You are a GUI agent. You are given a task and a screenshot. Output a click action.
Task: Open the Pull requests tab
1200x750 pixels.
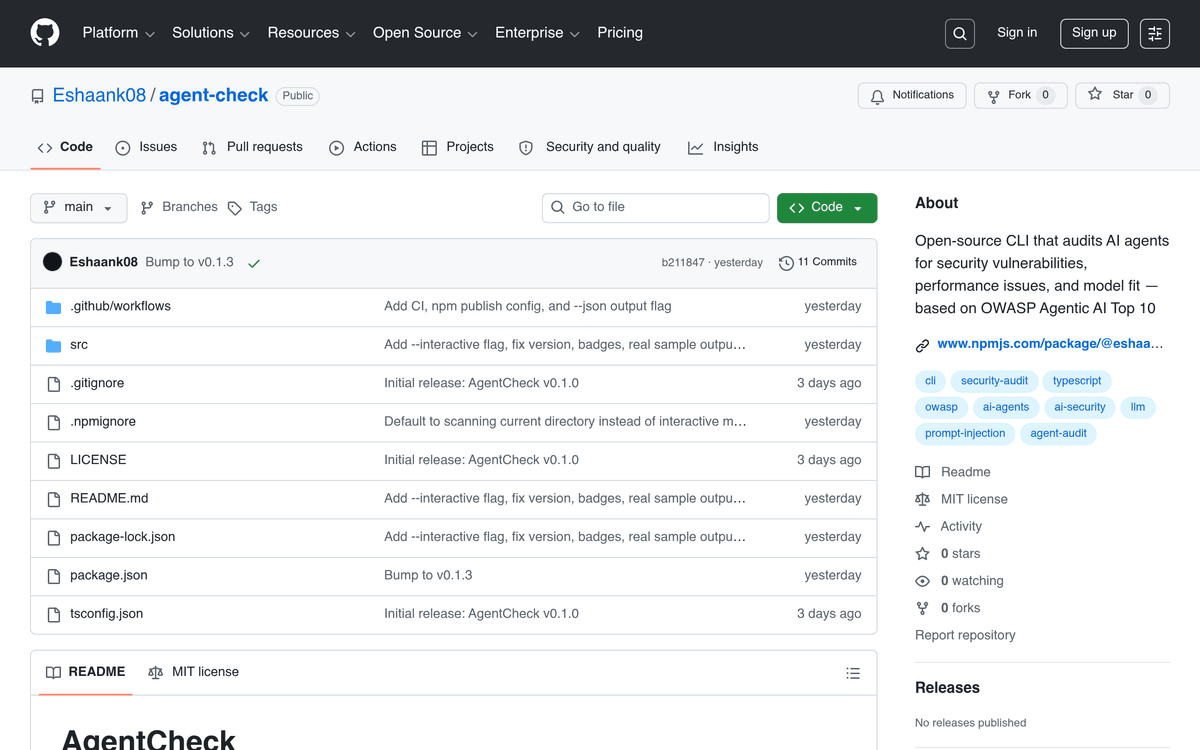click(252, 147)
